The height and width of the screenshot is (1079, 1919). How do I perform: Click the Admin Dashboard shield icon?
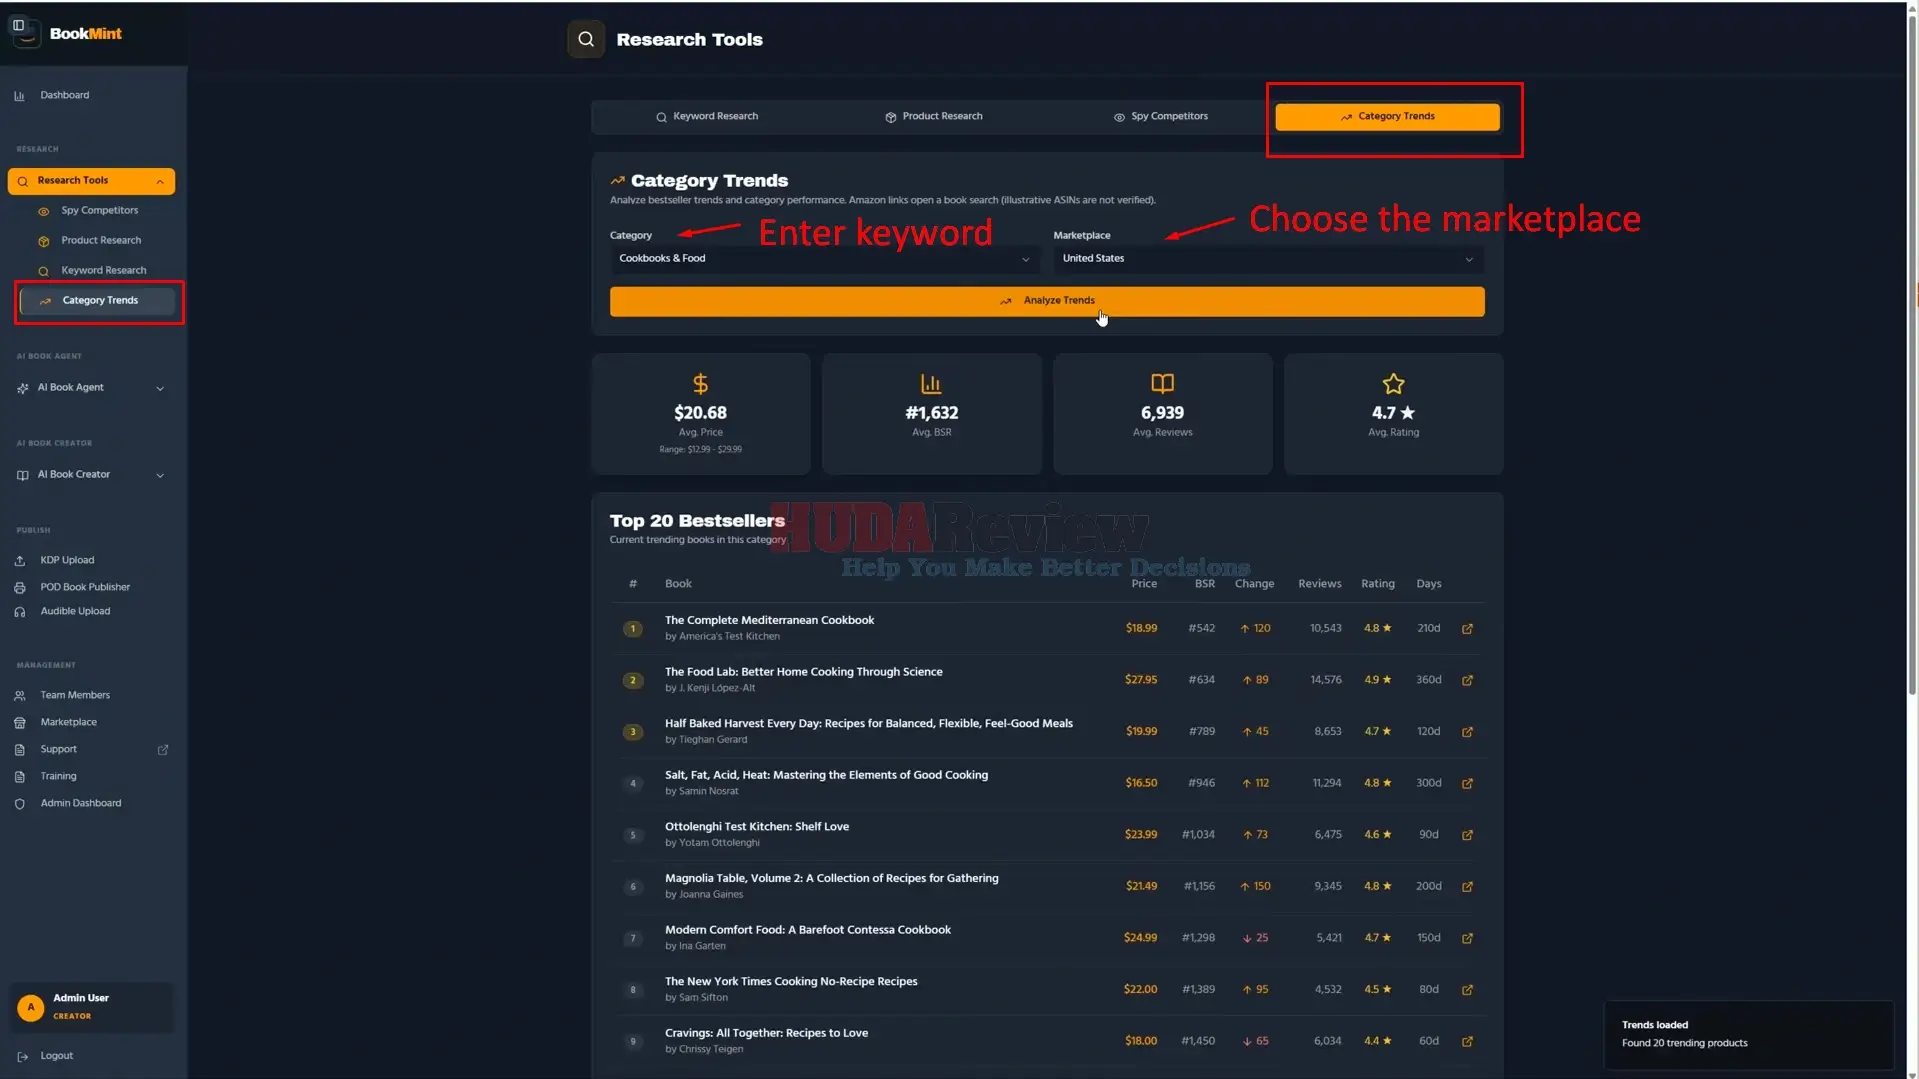point(19,804)
